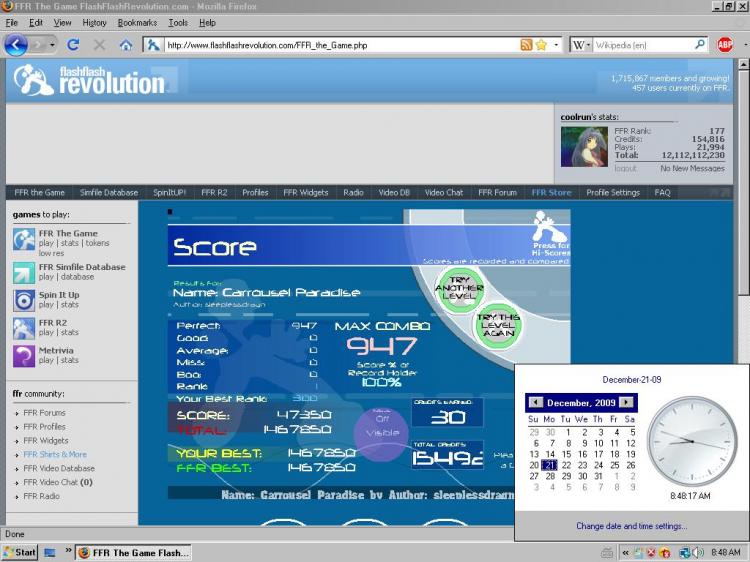Open the FFR Forums community link
Image resolution: width=750 pixels, height=562 pixels.
(x=44, y=412)
